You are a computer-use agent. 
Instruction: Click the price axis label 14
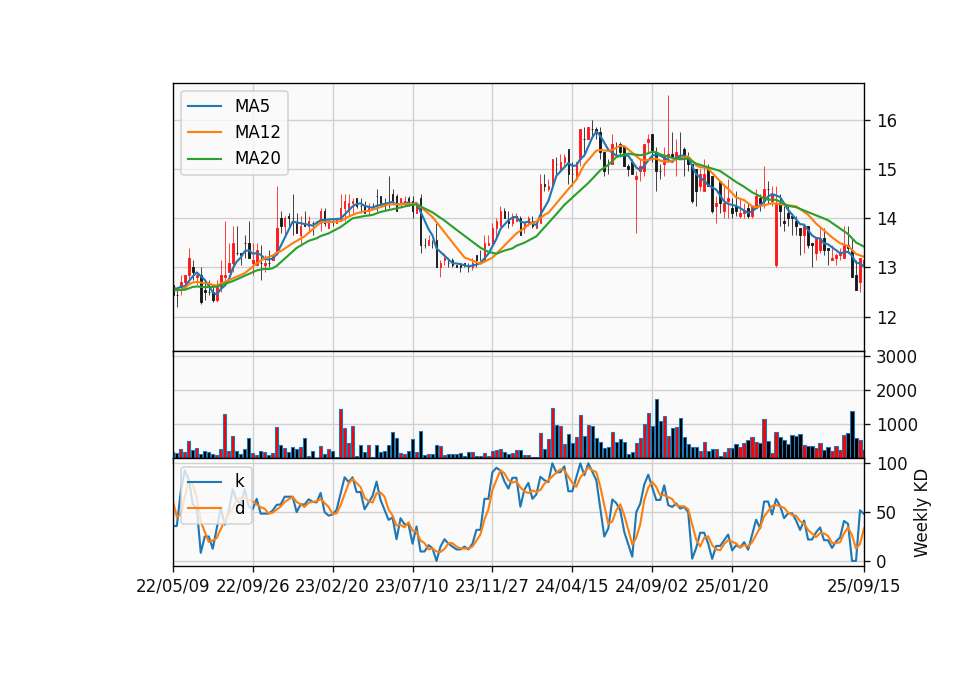pos(887,219)
